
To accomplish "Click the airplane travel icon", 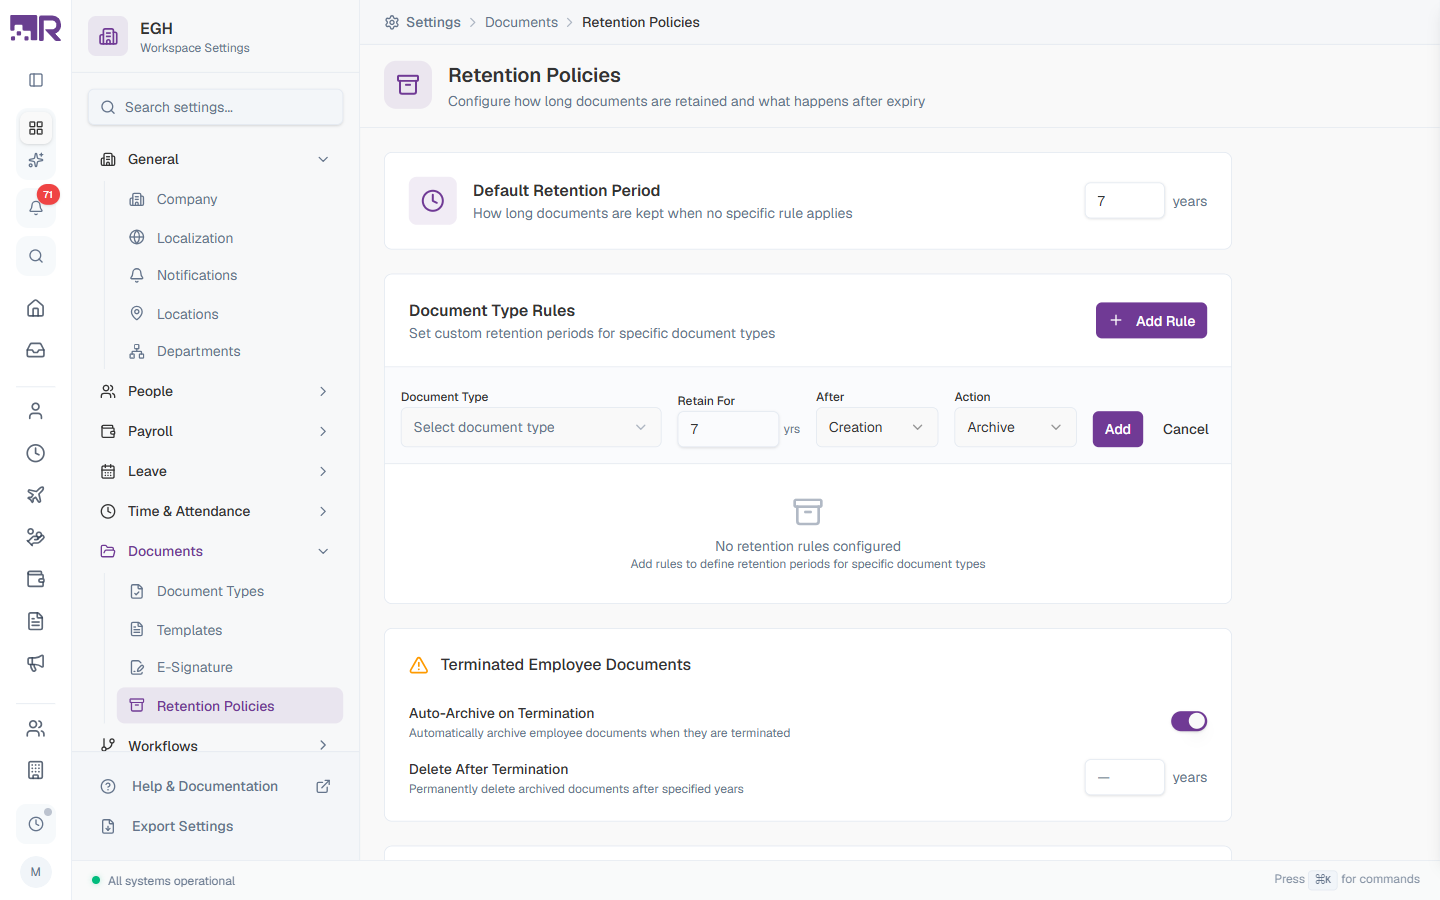I will click(x=36, y=495).
